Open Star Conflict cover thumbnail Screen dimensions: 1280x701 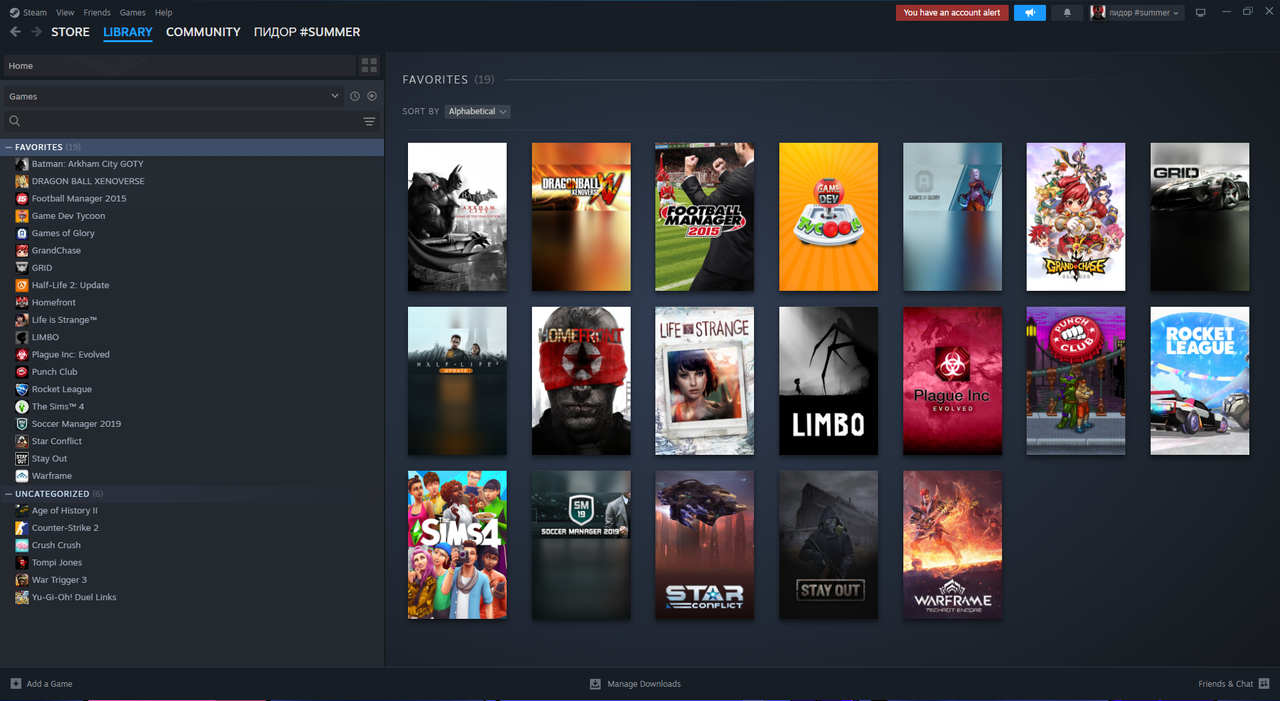(x=704, y=545)
